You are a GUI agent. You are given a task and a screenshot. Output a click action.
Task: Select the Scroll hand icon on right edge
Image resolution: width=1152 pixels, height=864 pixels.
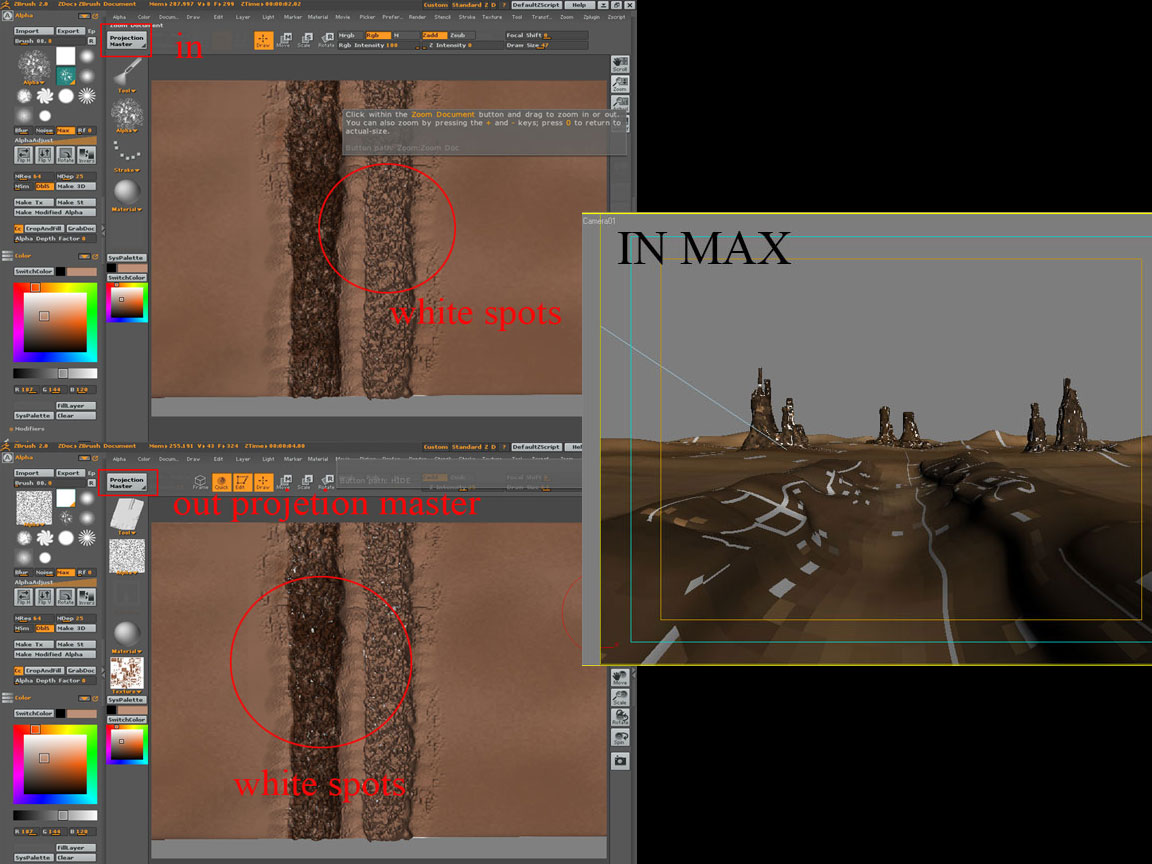pos(619,63)
